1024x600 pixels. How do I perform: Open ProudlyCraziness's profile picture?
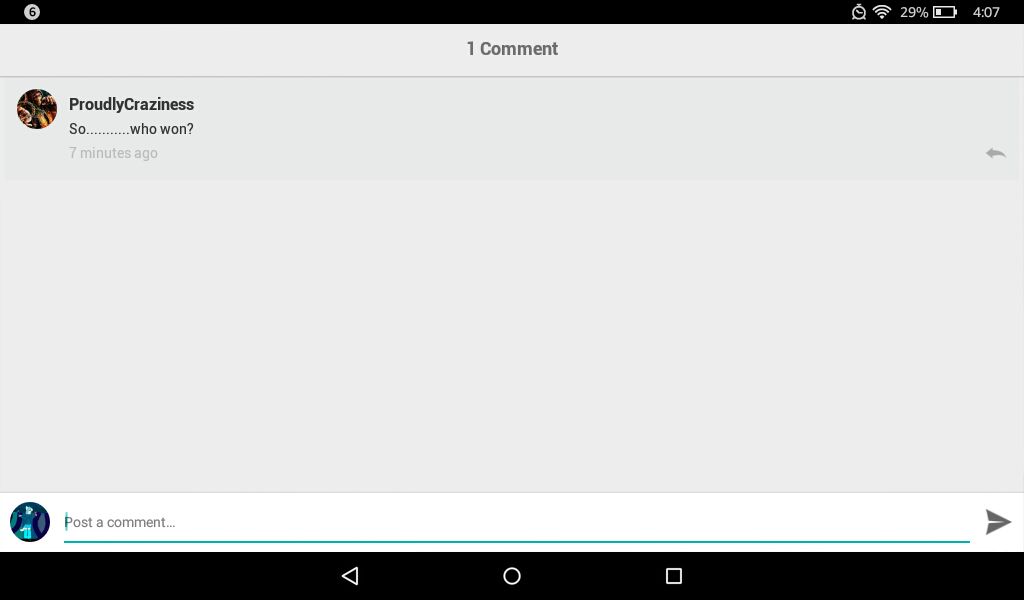(37, 109)
